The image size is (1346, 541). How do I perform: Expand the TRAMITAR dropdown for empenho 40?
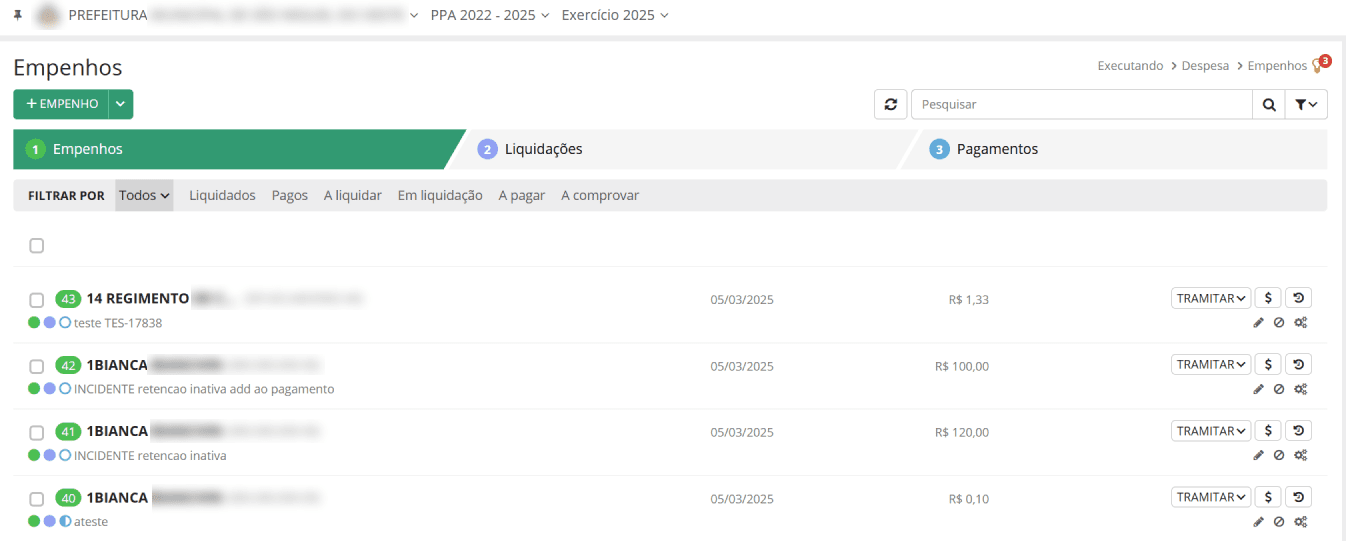pos(1211,497)
